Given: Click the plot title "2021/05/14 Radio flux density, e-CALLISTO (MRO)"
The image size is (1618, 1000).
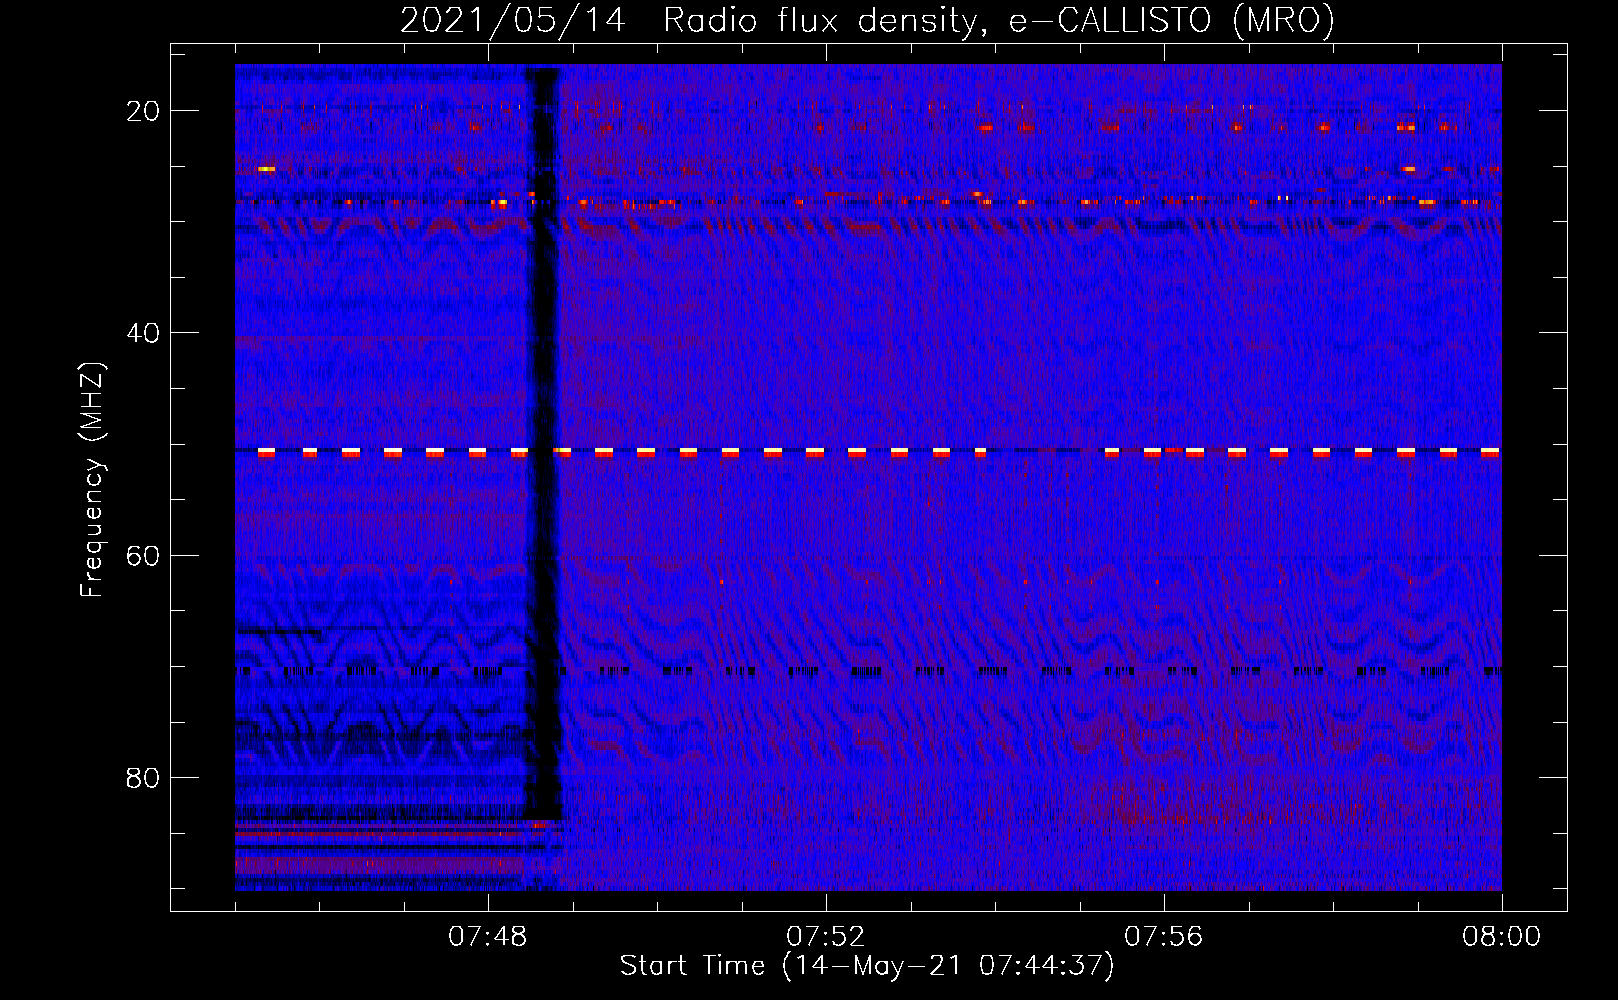Looking at the screenshot, I should pyautogui.click(x=867, y=20).
